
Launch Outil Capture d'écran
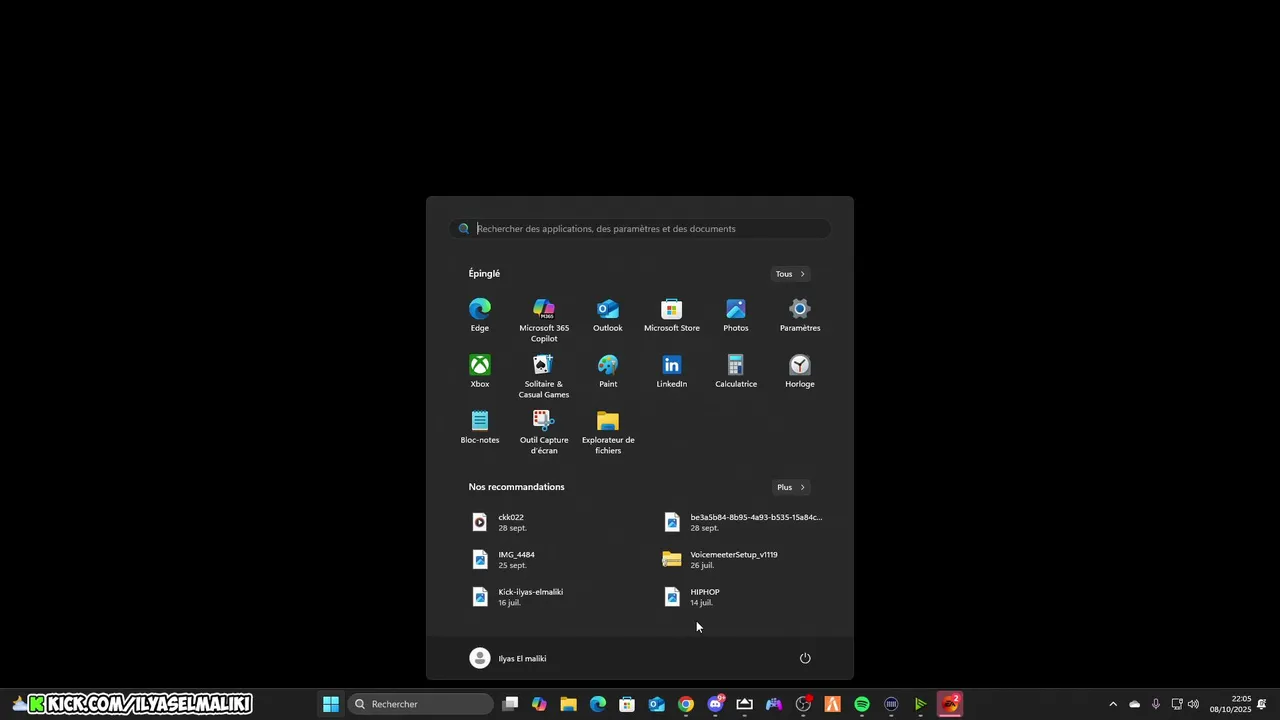[x=544, y=432]
